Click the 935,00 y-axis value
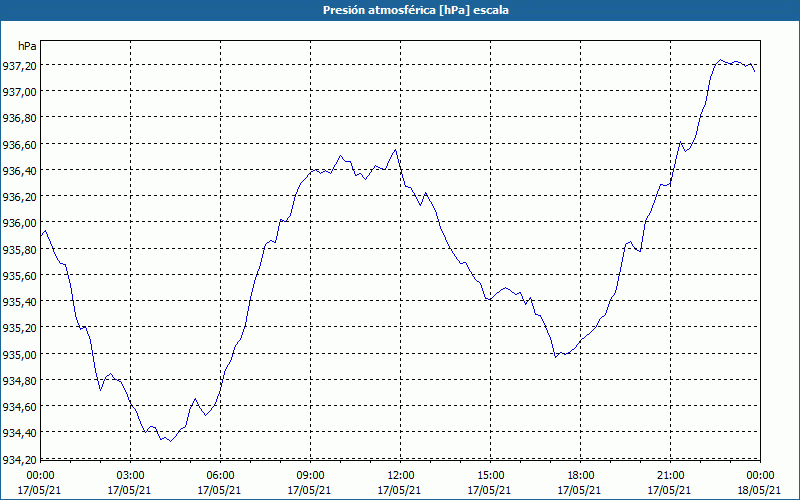This screenshot has height=500, width=800. 20,354
